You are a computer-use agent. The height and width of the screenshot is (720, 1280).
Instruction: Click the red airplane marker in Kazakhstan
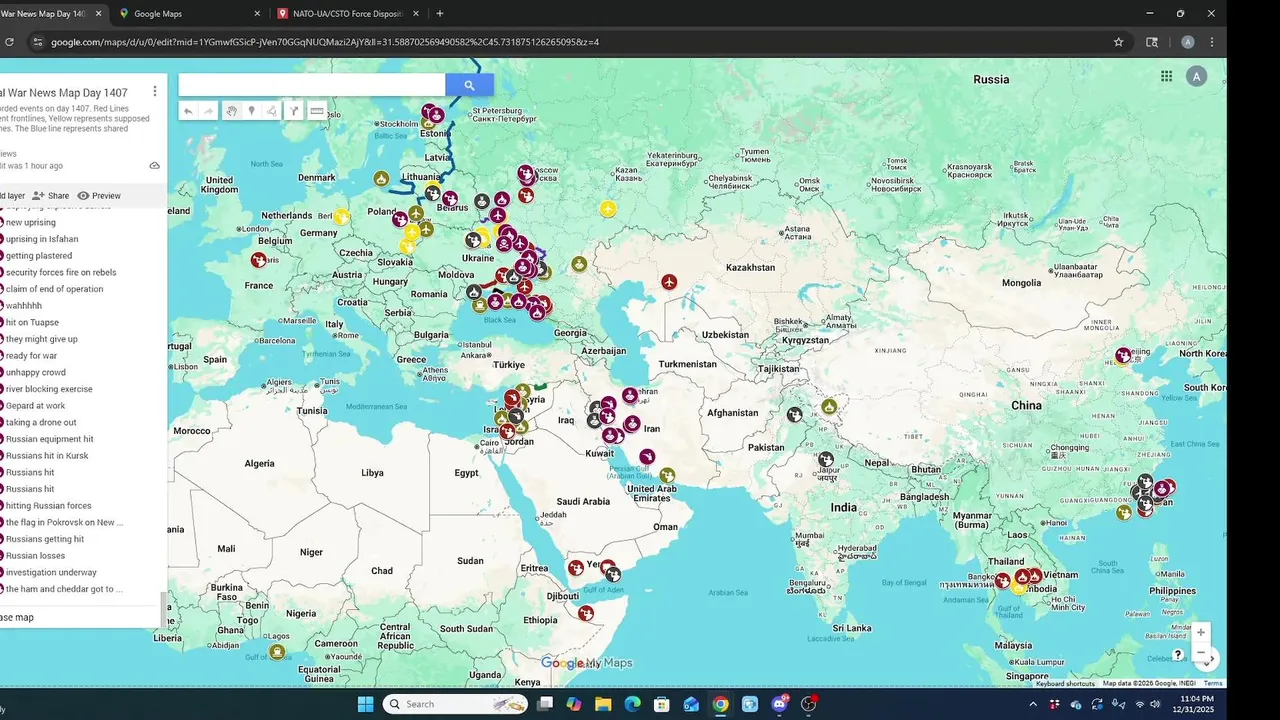point(669,282)
